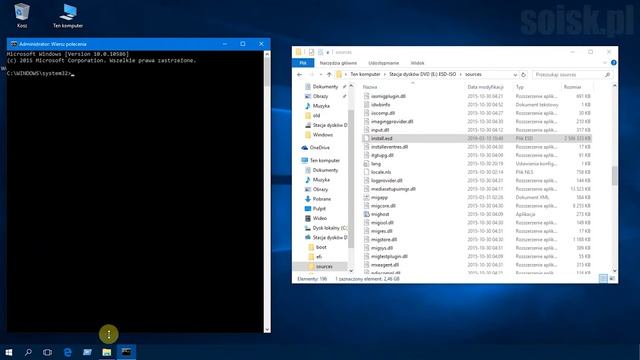Open recent locations dropdown beside forward arrow
This screenshot has height=360, width=640.
click(x=320, y=75)
